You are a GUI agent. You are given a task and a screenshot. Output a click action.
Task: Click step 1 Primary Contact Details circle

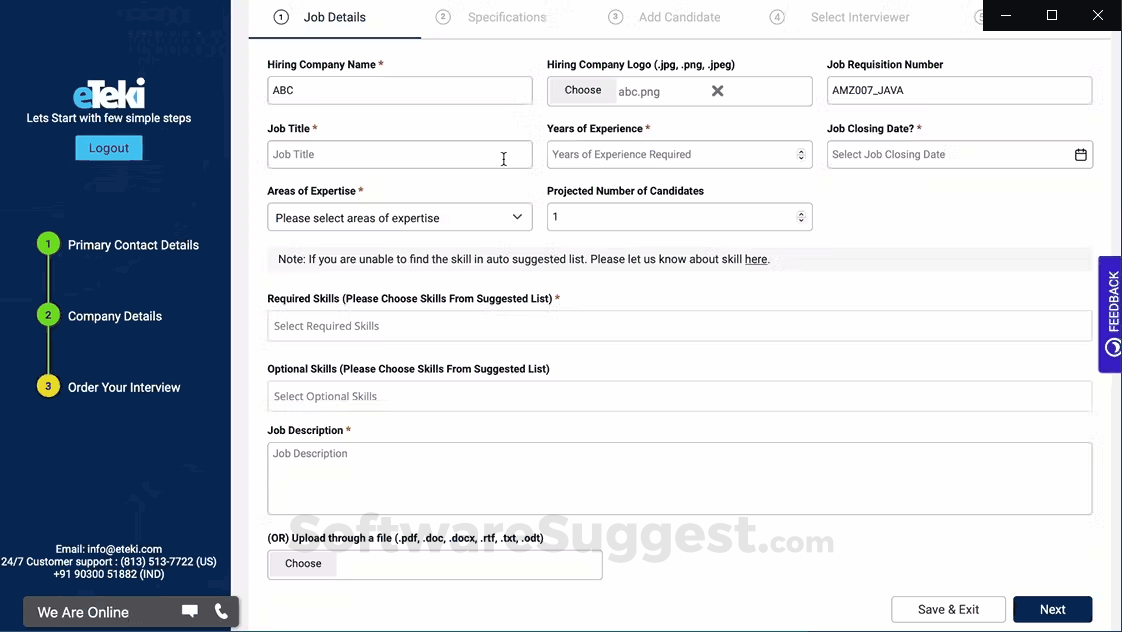click(x=48, y=245)
